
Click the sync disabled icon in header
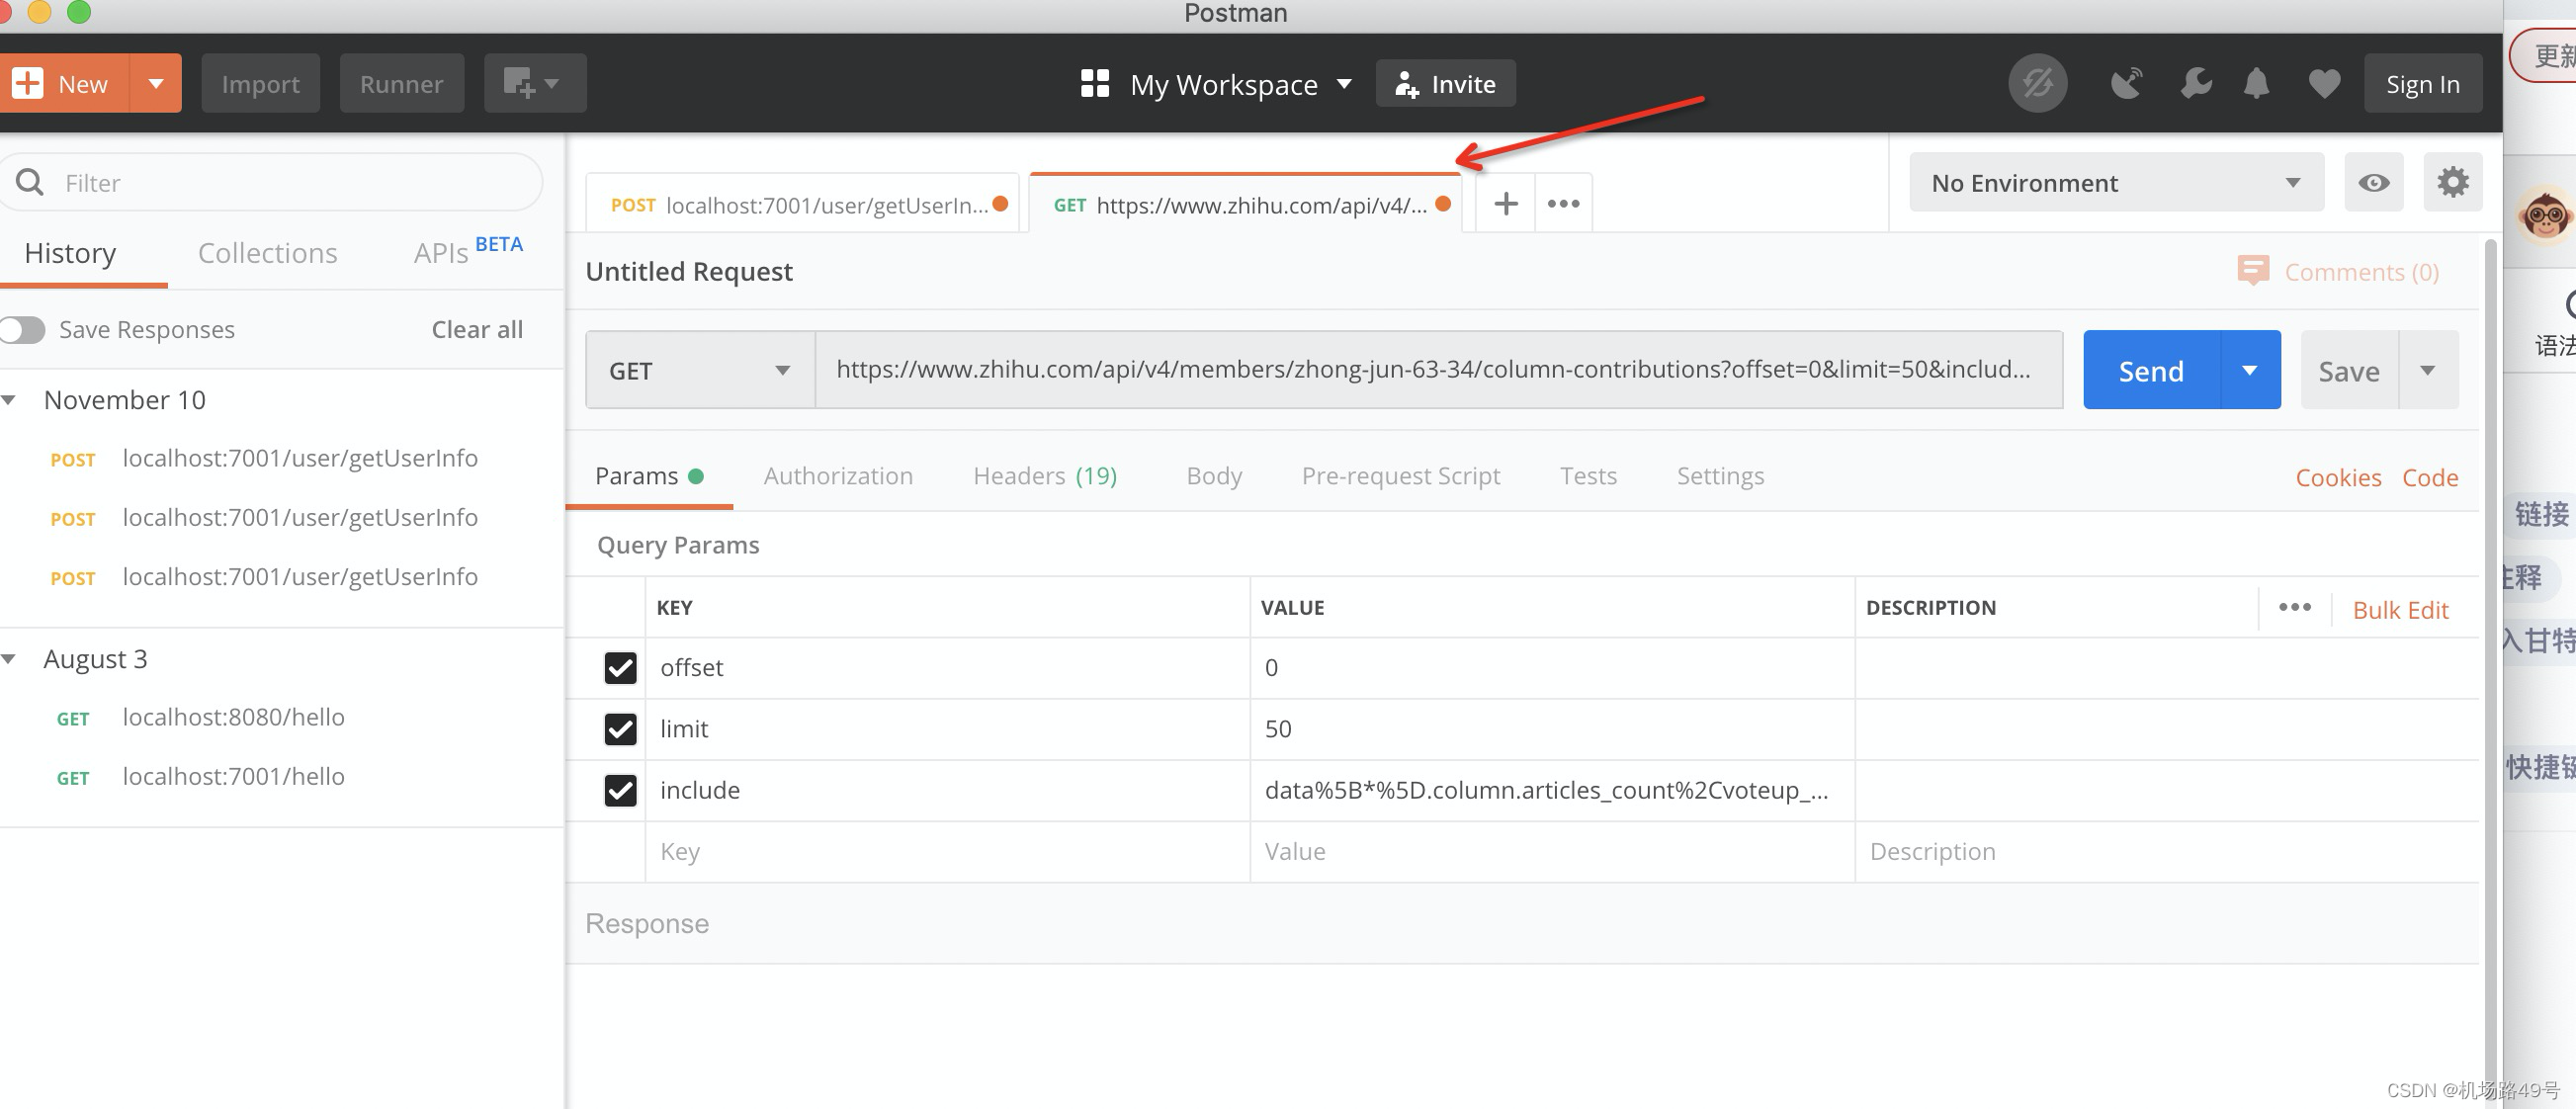2039,83
